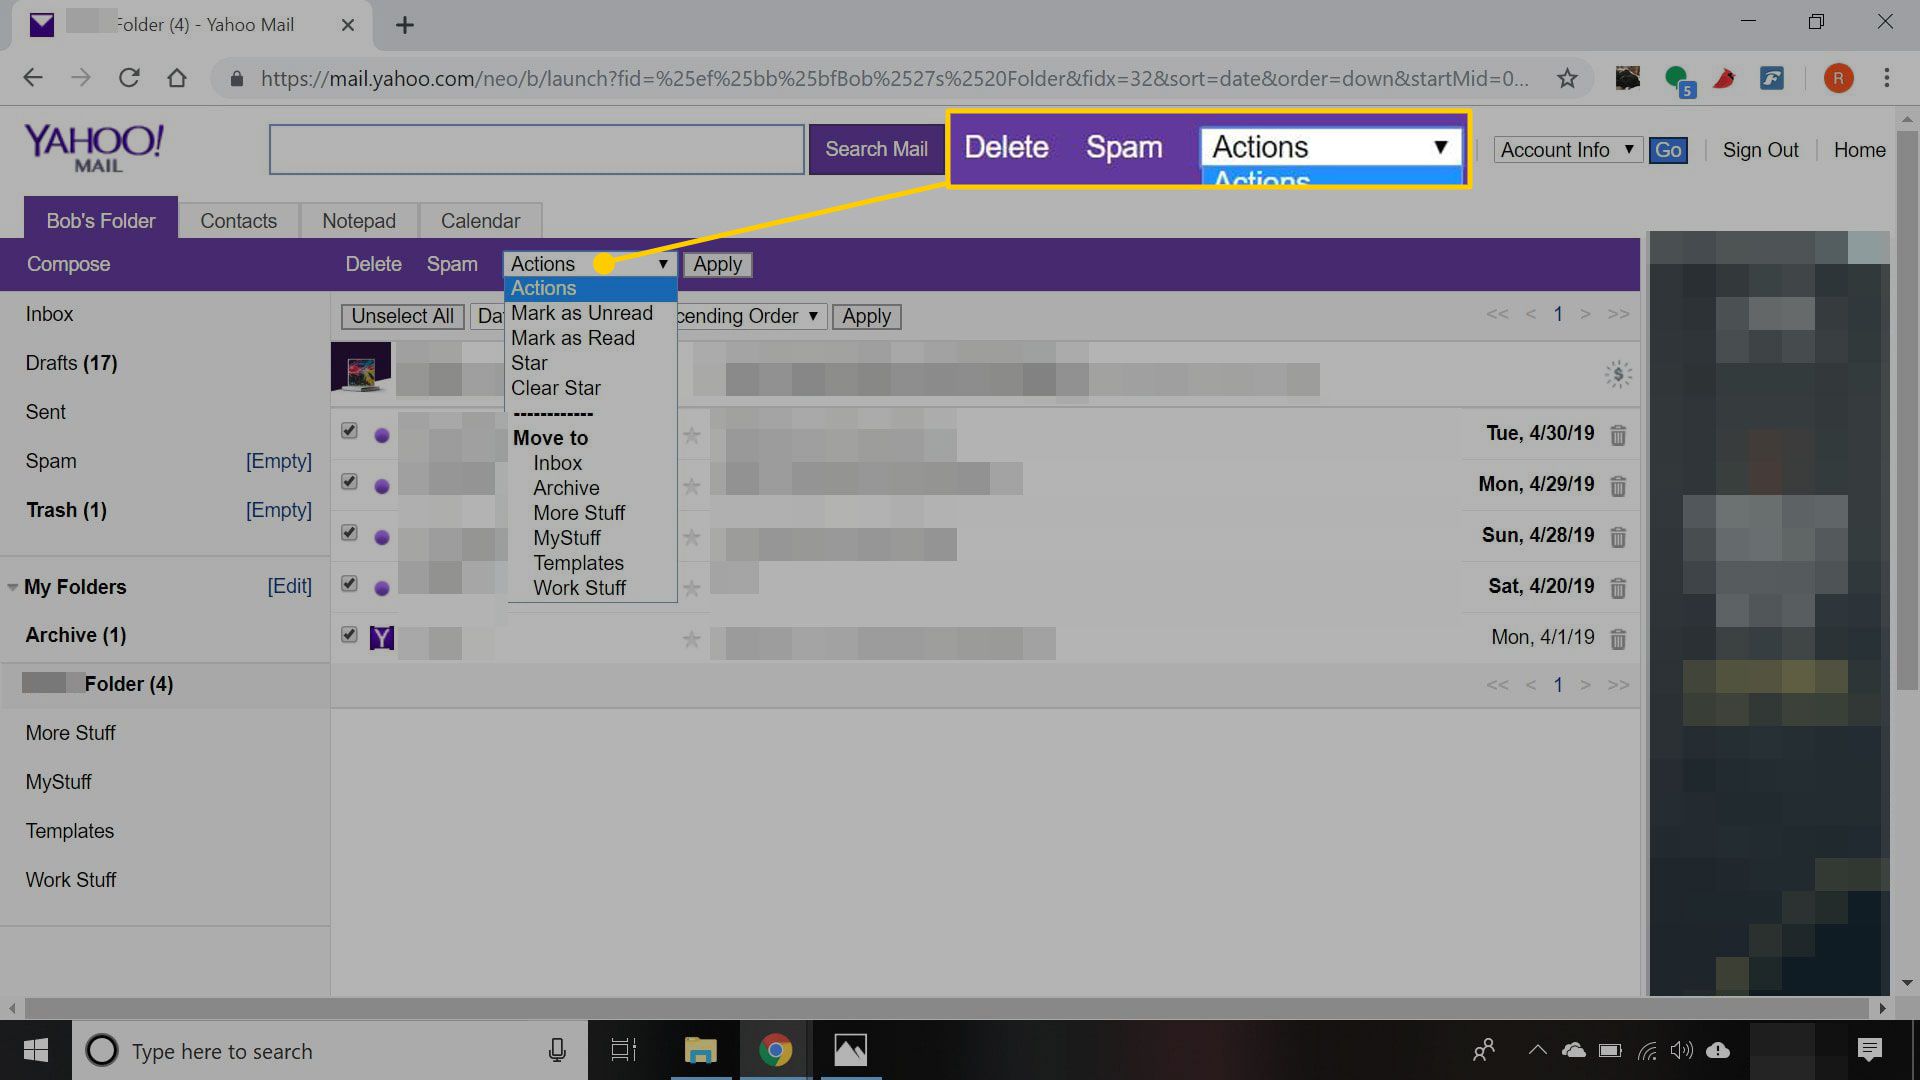The width and height of the screenshot is (1920, 1080).
Task: Star the Mon, 4/29/19 message
Action: [x=691, y=486]
